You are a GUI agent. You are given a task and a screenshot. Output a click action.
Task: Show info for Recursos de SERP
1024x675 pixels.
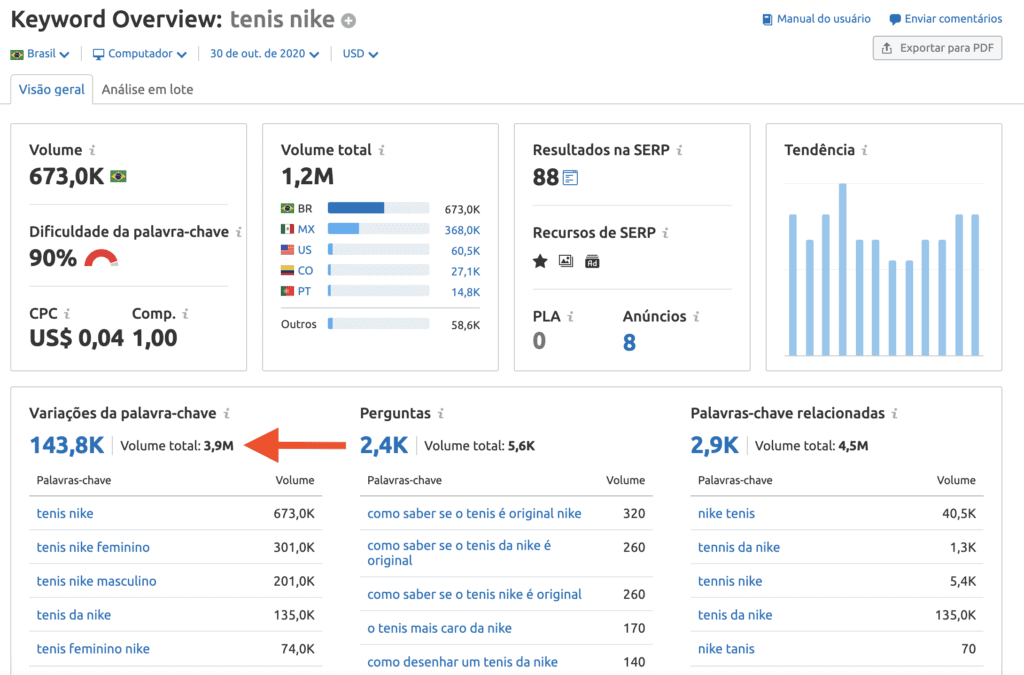coord(665,233)
